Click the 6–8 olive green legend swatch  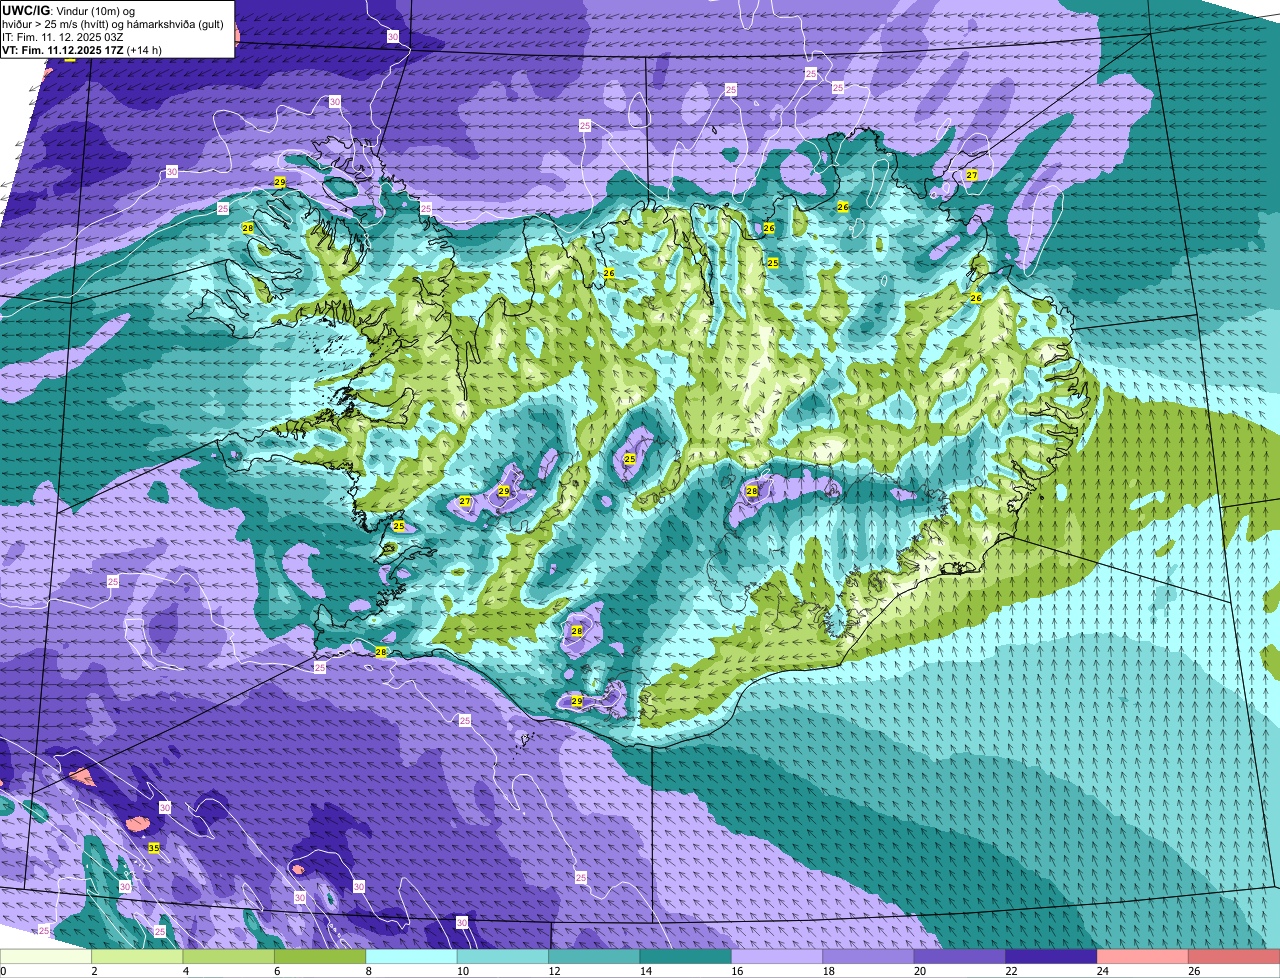pyautogui.click(x=321, y=956)
